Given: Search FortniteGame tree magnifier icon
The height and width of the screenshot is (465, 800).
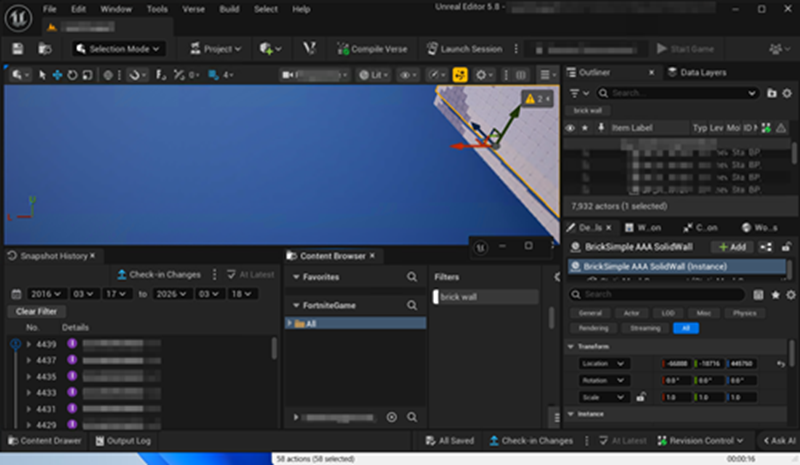Looking at the screenshot, I should coord(412,305).
